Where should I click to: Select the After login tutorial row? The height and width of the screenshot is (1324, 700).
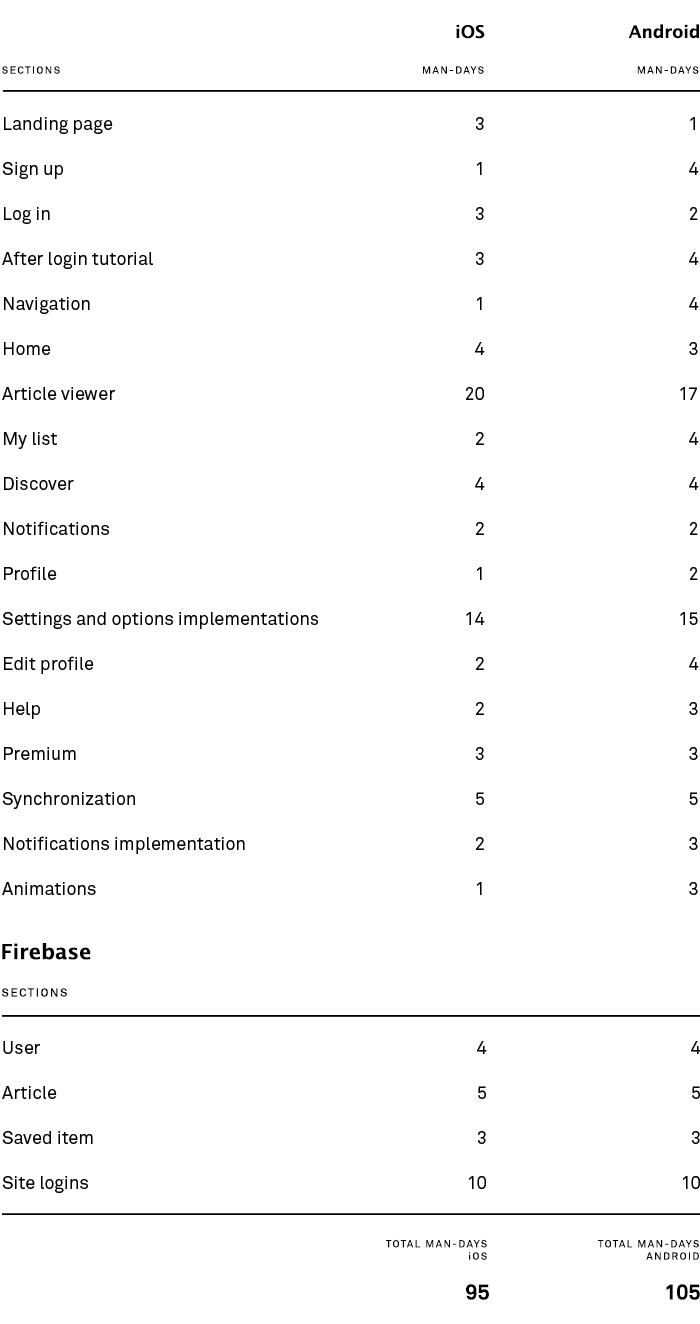click(350, 259)
